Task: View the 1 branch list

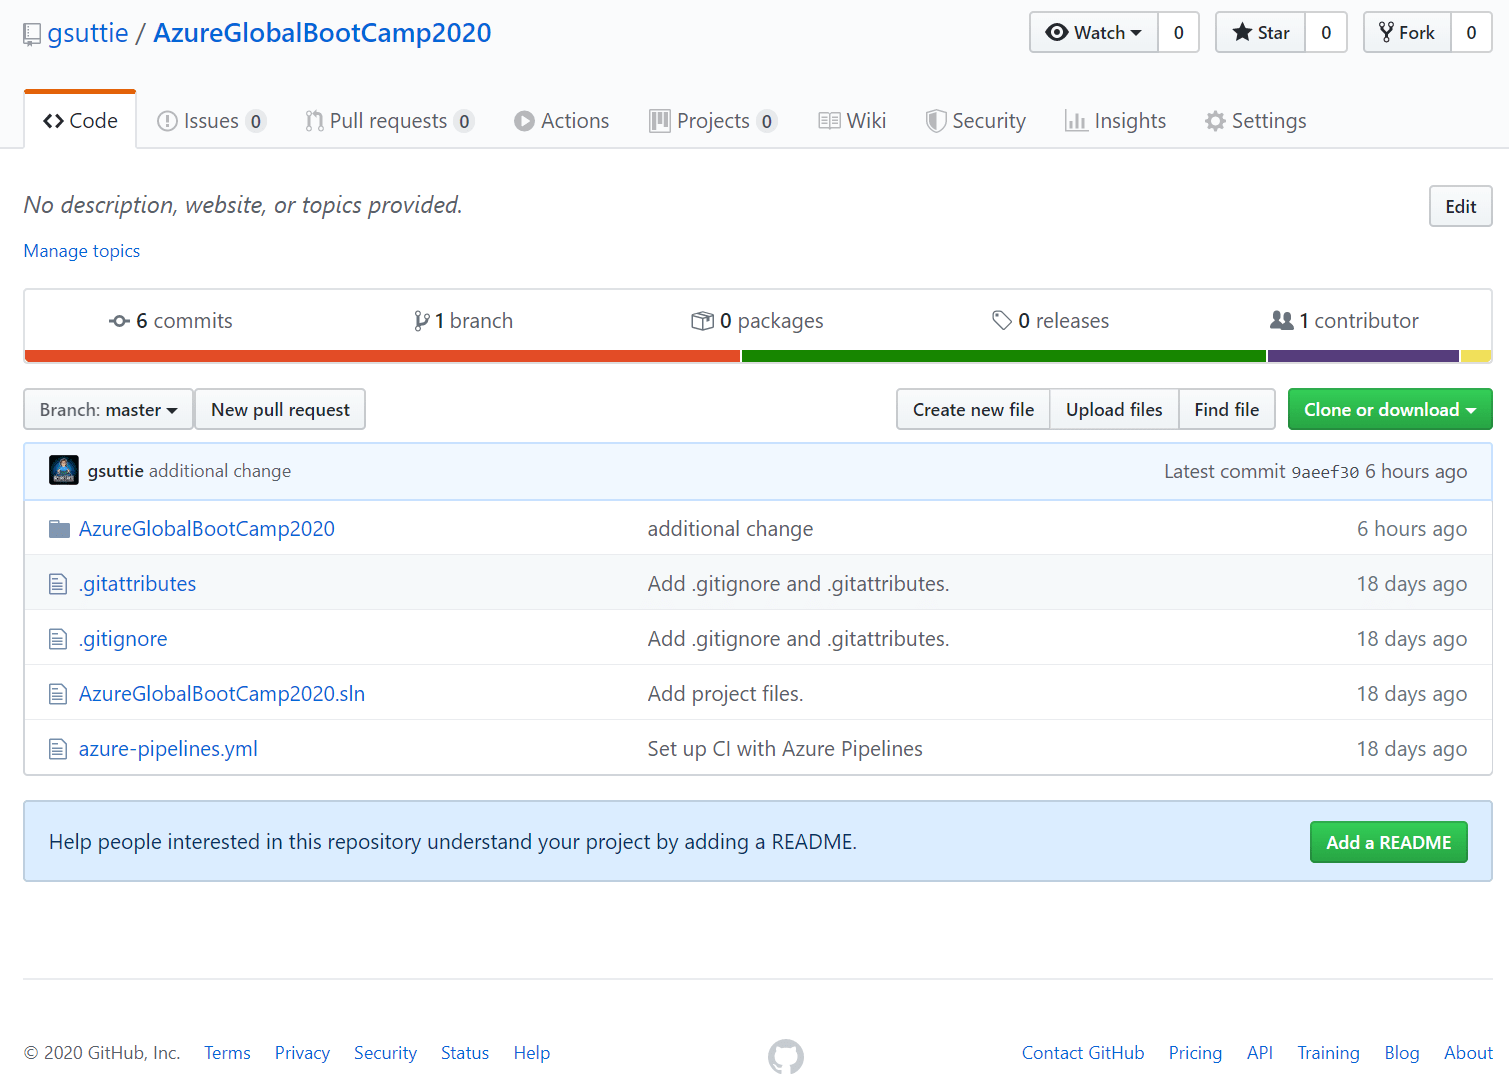Action: (463, 321)
